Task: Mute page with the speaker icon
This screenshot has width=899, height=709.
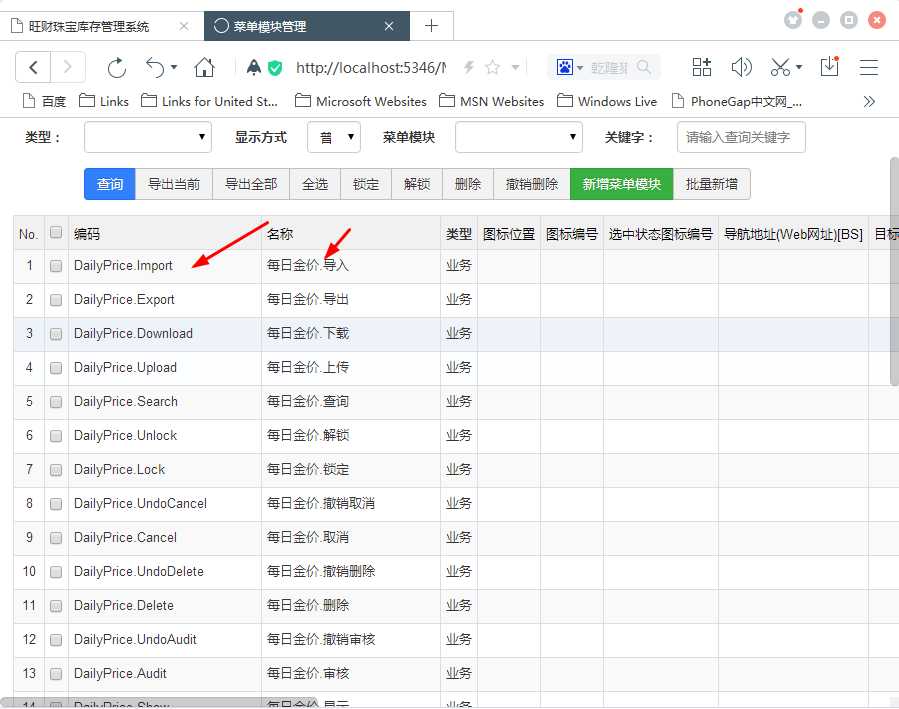Action: pyautogui.click(x=741, y=68)
